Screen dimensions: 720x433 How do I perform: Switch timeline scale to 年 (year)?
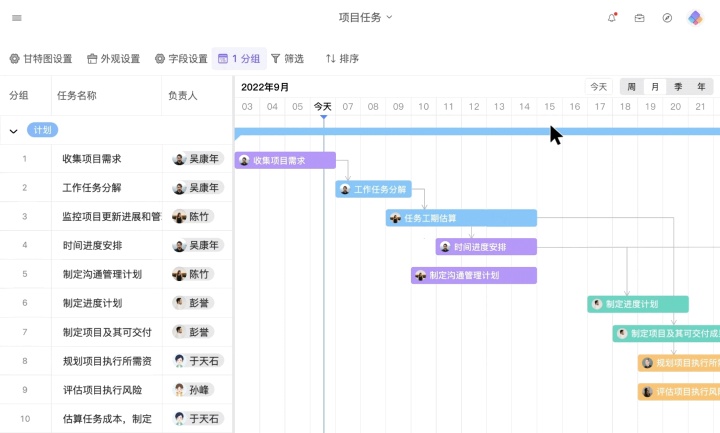[701, 87]
